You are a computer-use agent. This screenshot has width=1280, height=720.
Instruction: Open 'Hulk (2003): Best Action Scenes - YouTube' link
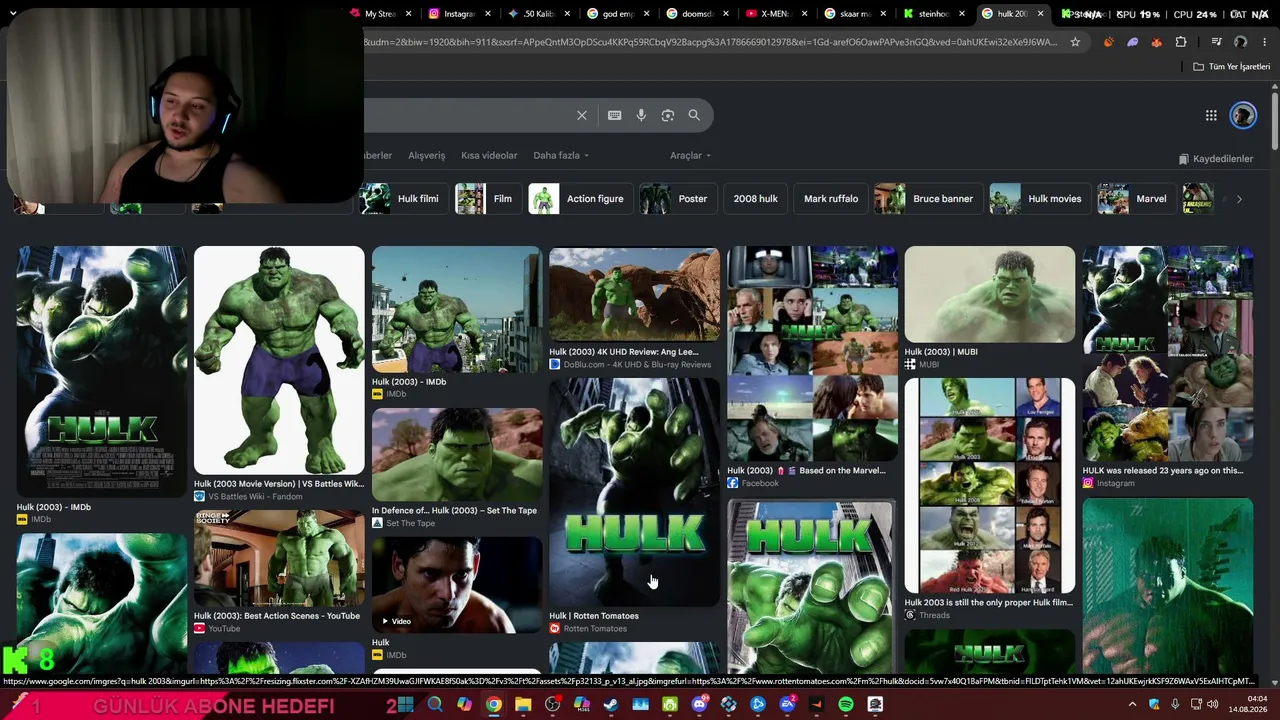click(x=277, y=616)
